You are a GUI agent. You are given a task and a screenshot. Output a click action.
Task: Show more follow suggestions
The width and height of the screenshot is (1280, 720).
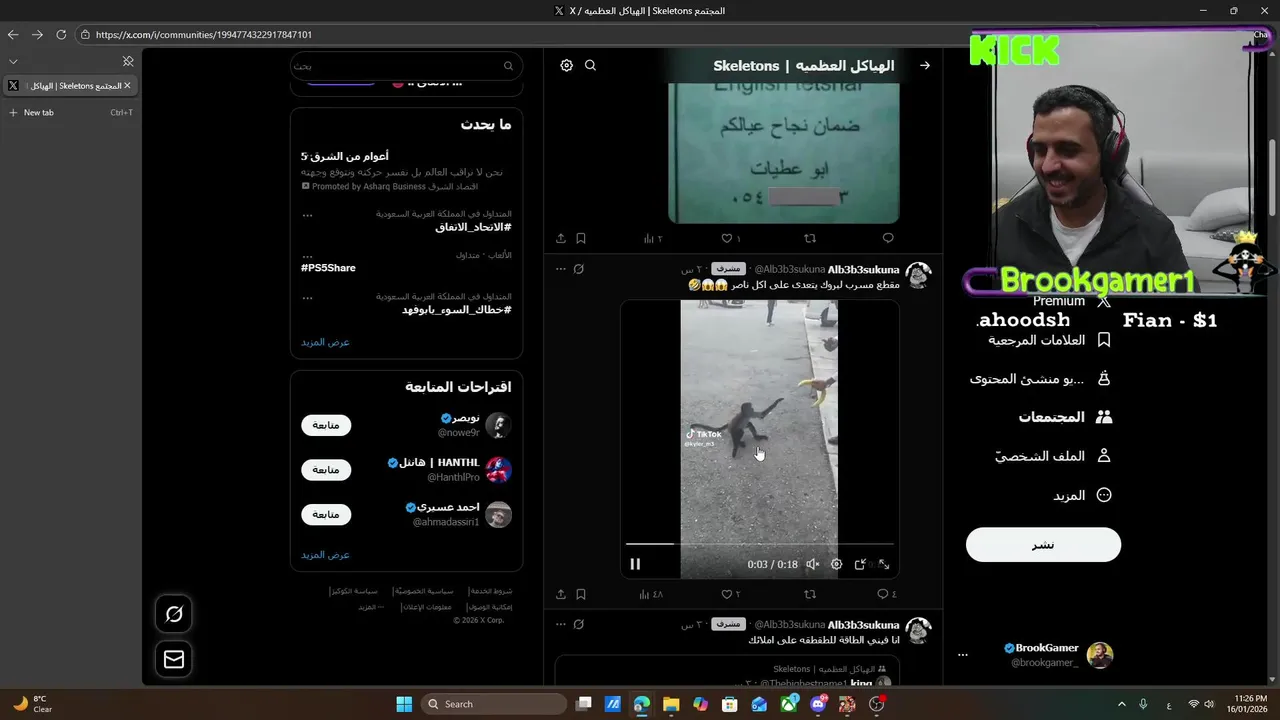point(326,554)
